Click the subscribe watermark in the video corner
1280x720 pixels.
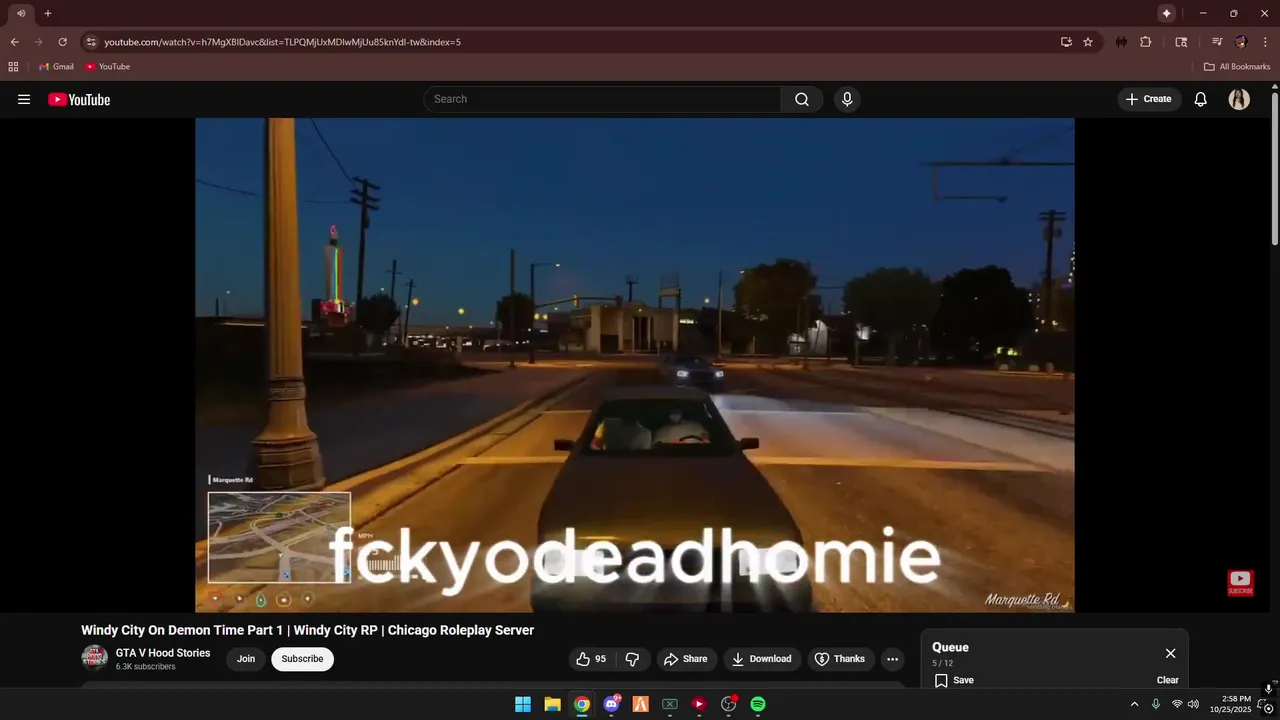[1240, 582]
